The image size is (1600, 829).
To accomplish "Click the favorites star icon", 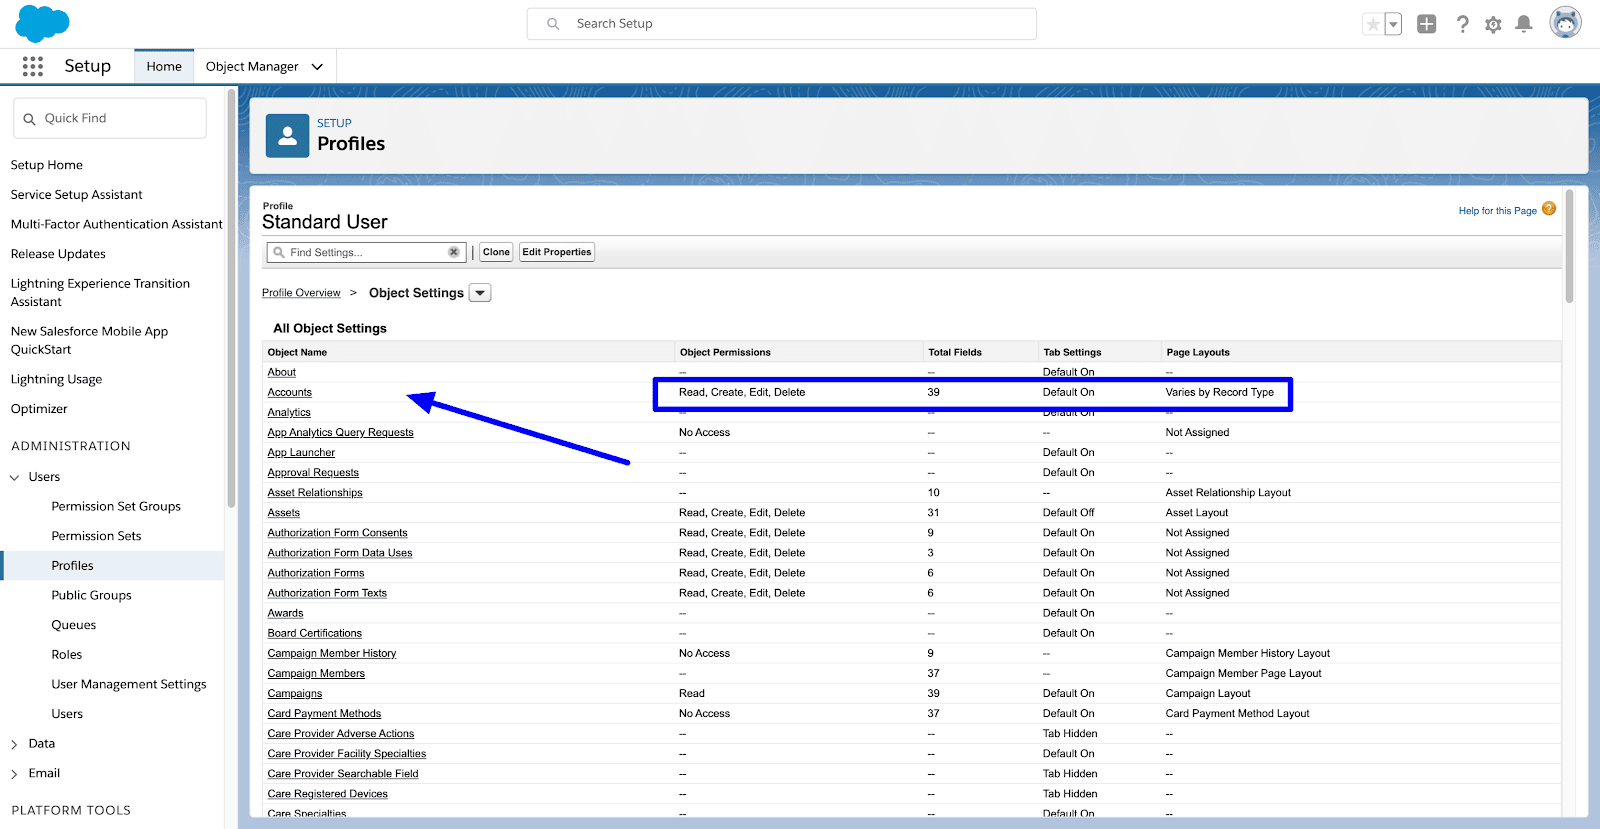I will click(1373, 24).
